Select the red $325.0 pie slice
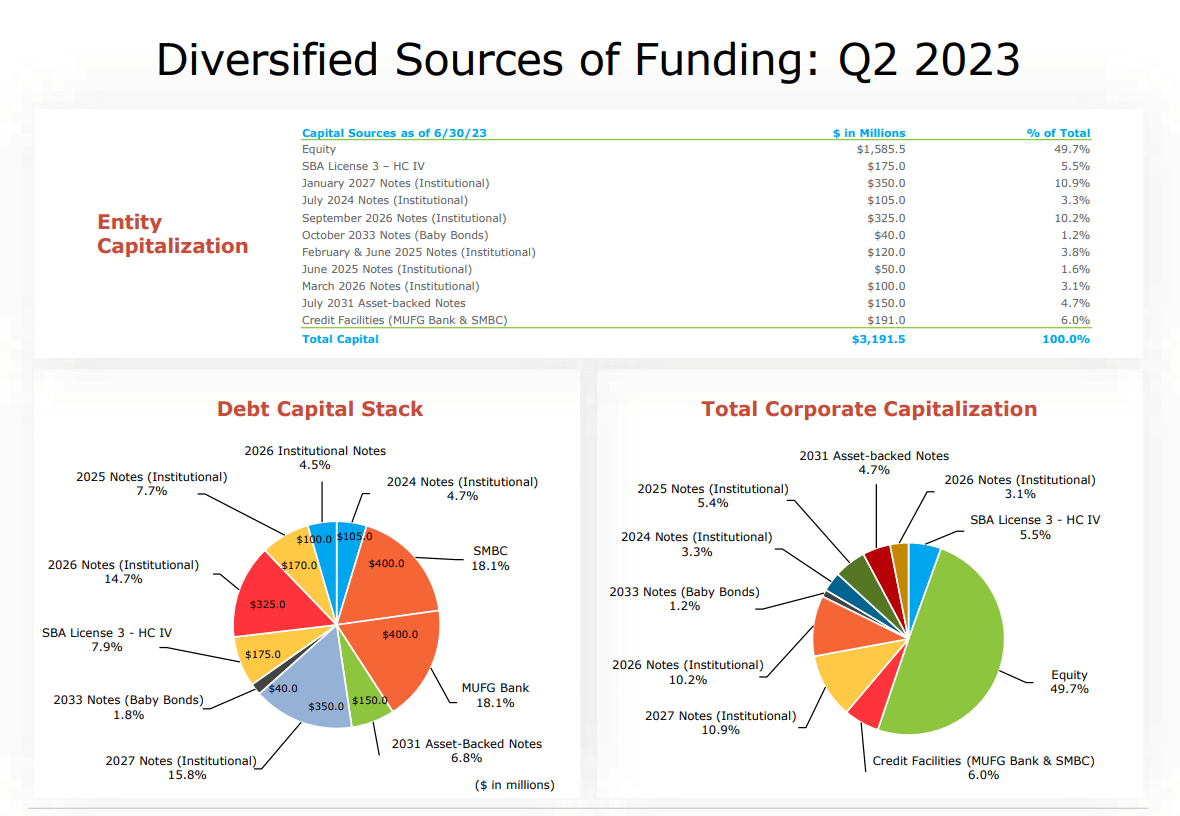 (271, 598)
